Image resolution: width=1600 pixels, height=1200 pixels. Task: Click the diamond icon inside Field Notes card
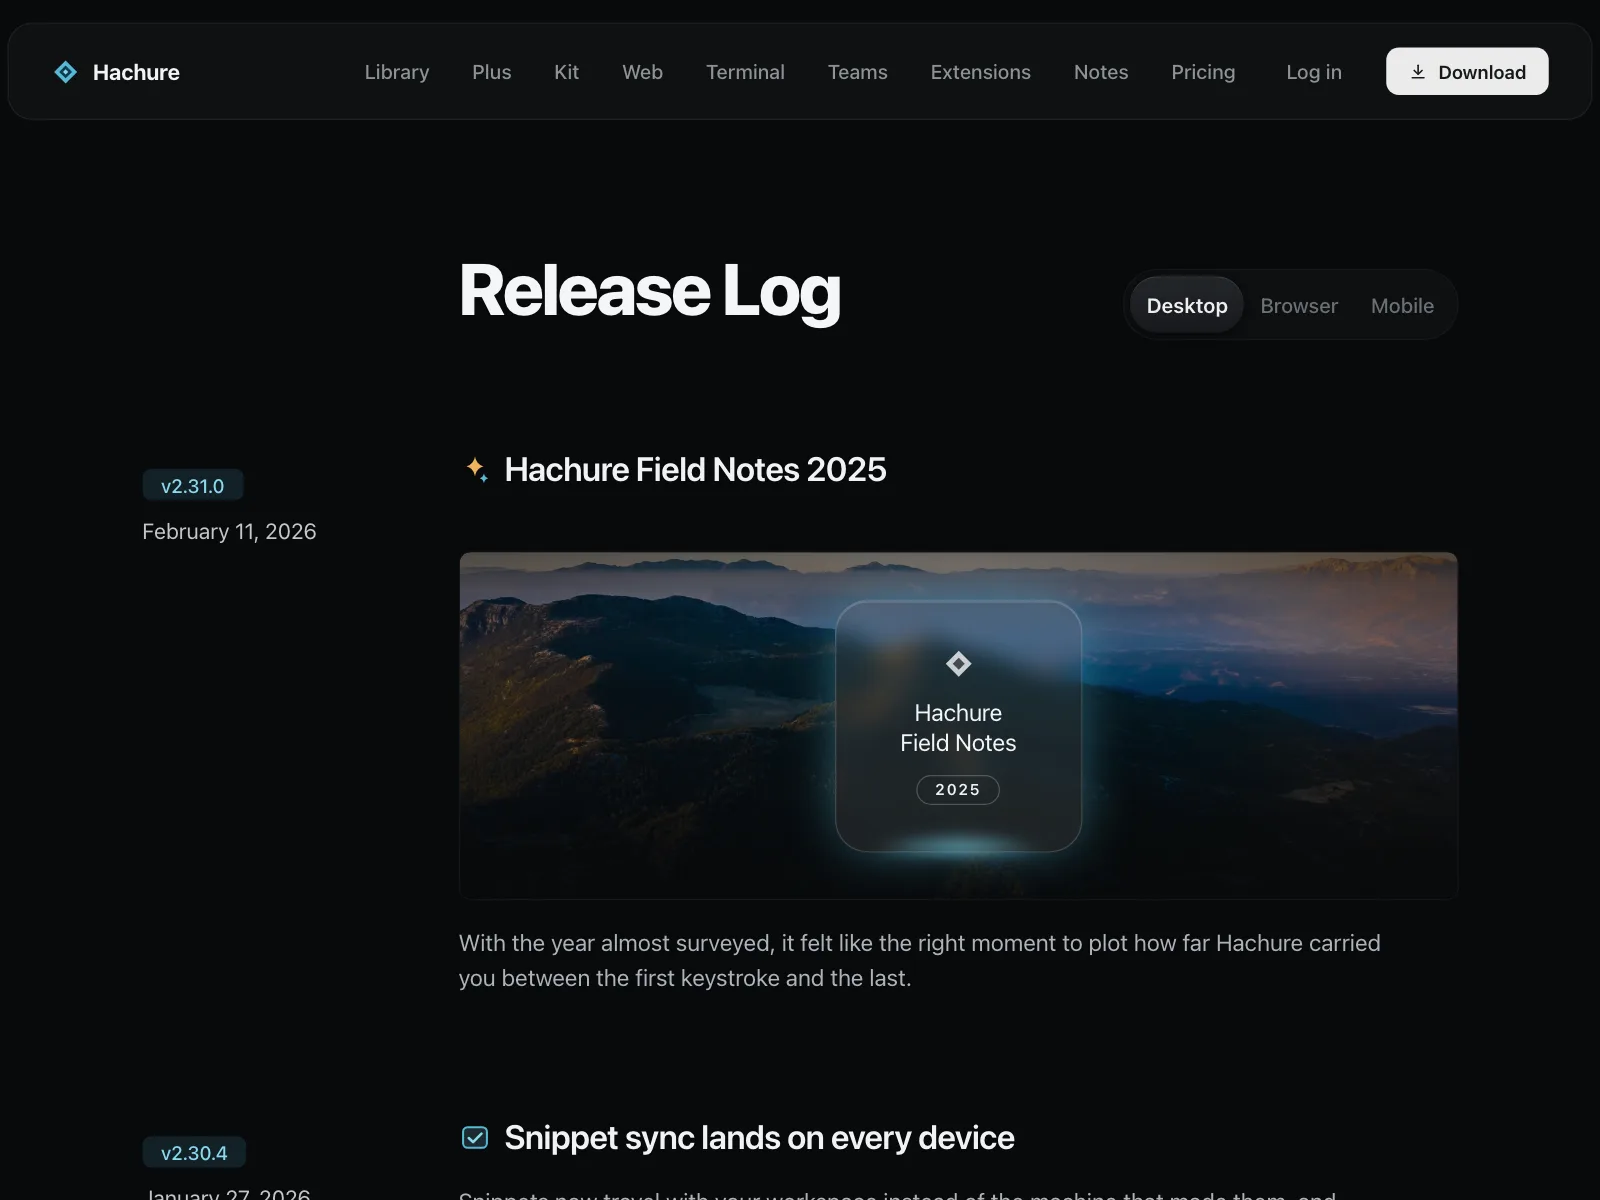coord(958,663)
